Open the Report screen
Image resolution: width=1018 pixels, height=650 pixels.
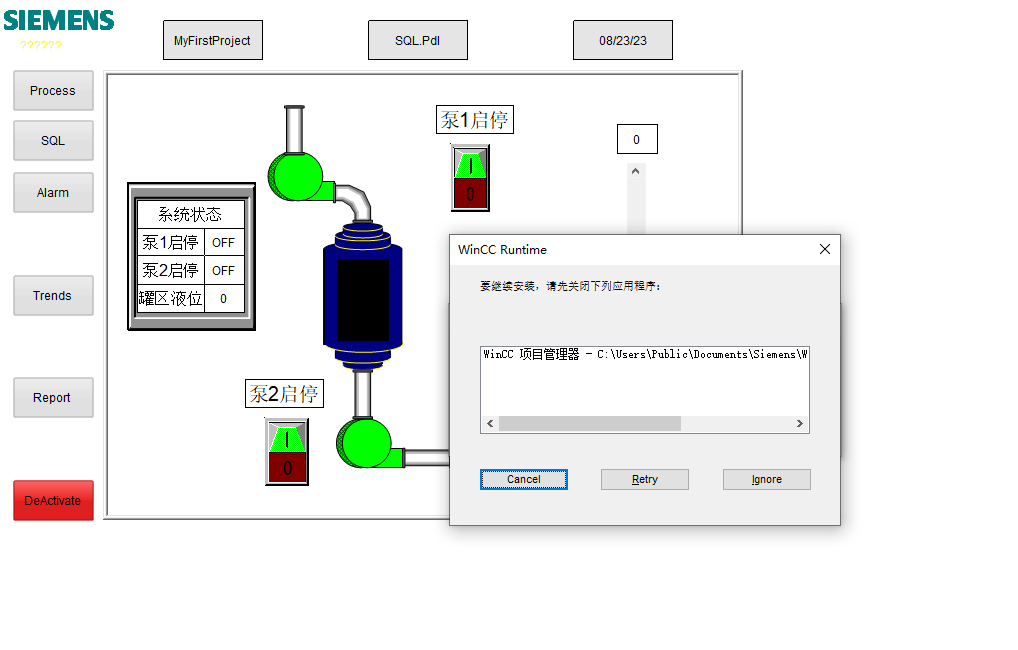point(53,398)
